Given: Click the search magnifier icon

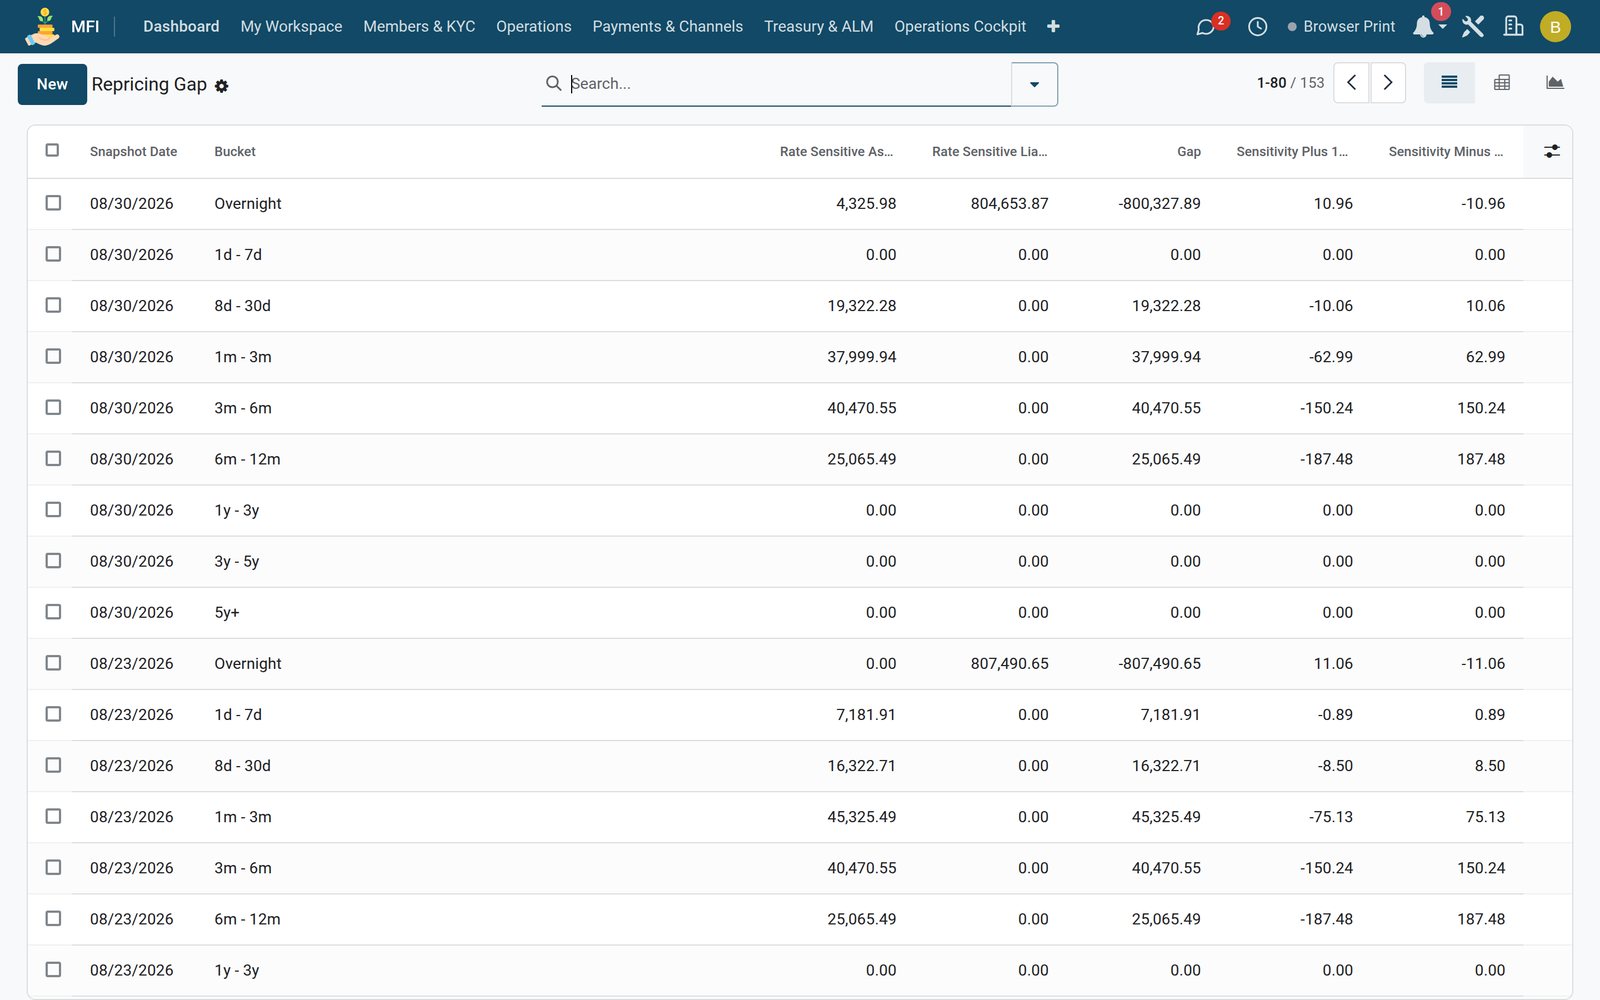Looking at the screenshot, I should [553, 83].
